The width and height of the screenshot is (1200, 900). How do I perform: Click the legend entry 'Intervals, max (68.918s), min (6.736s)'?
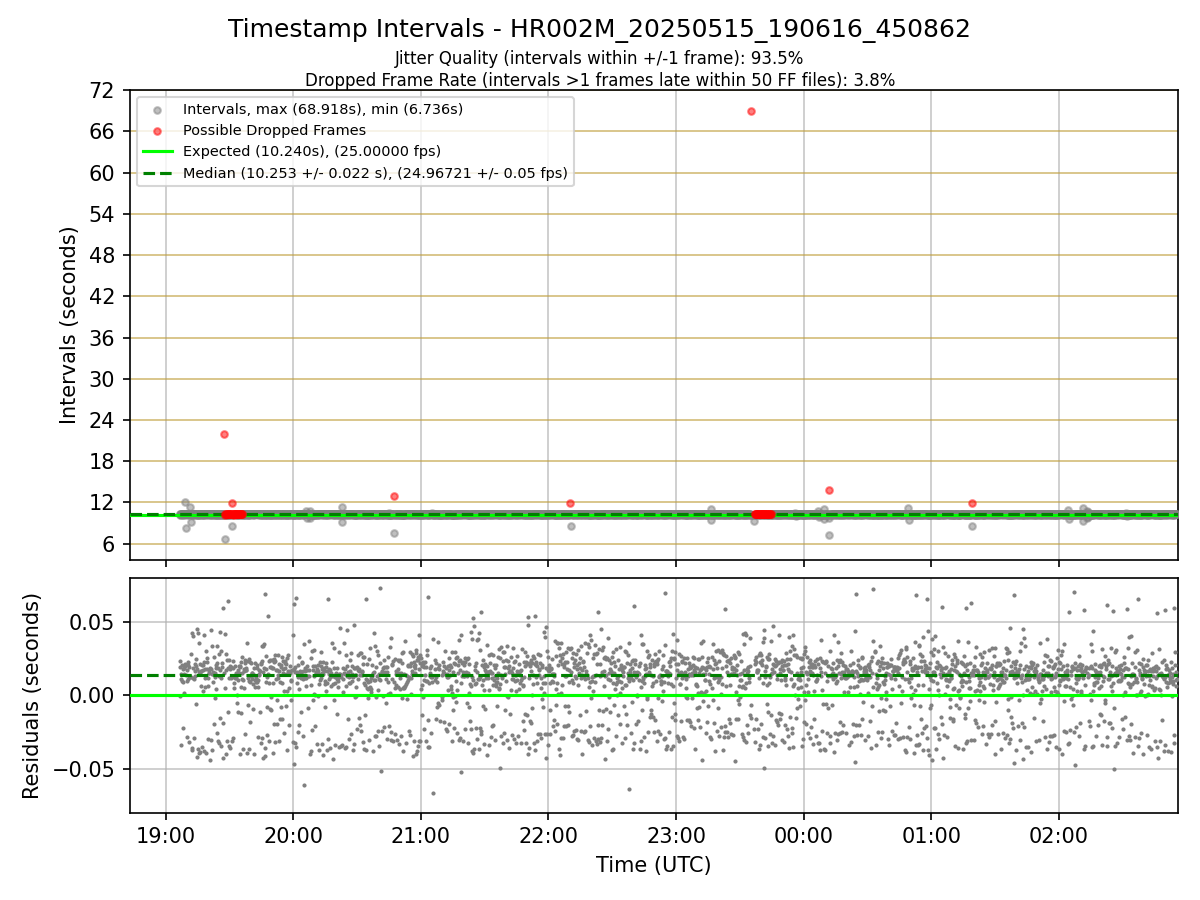pos(323,108)
